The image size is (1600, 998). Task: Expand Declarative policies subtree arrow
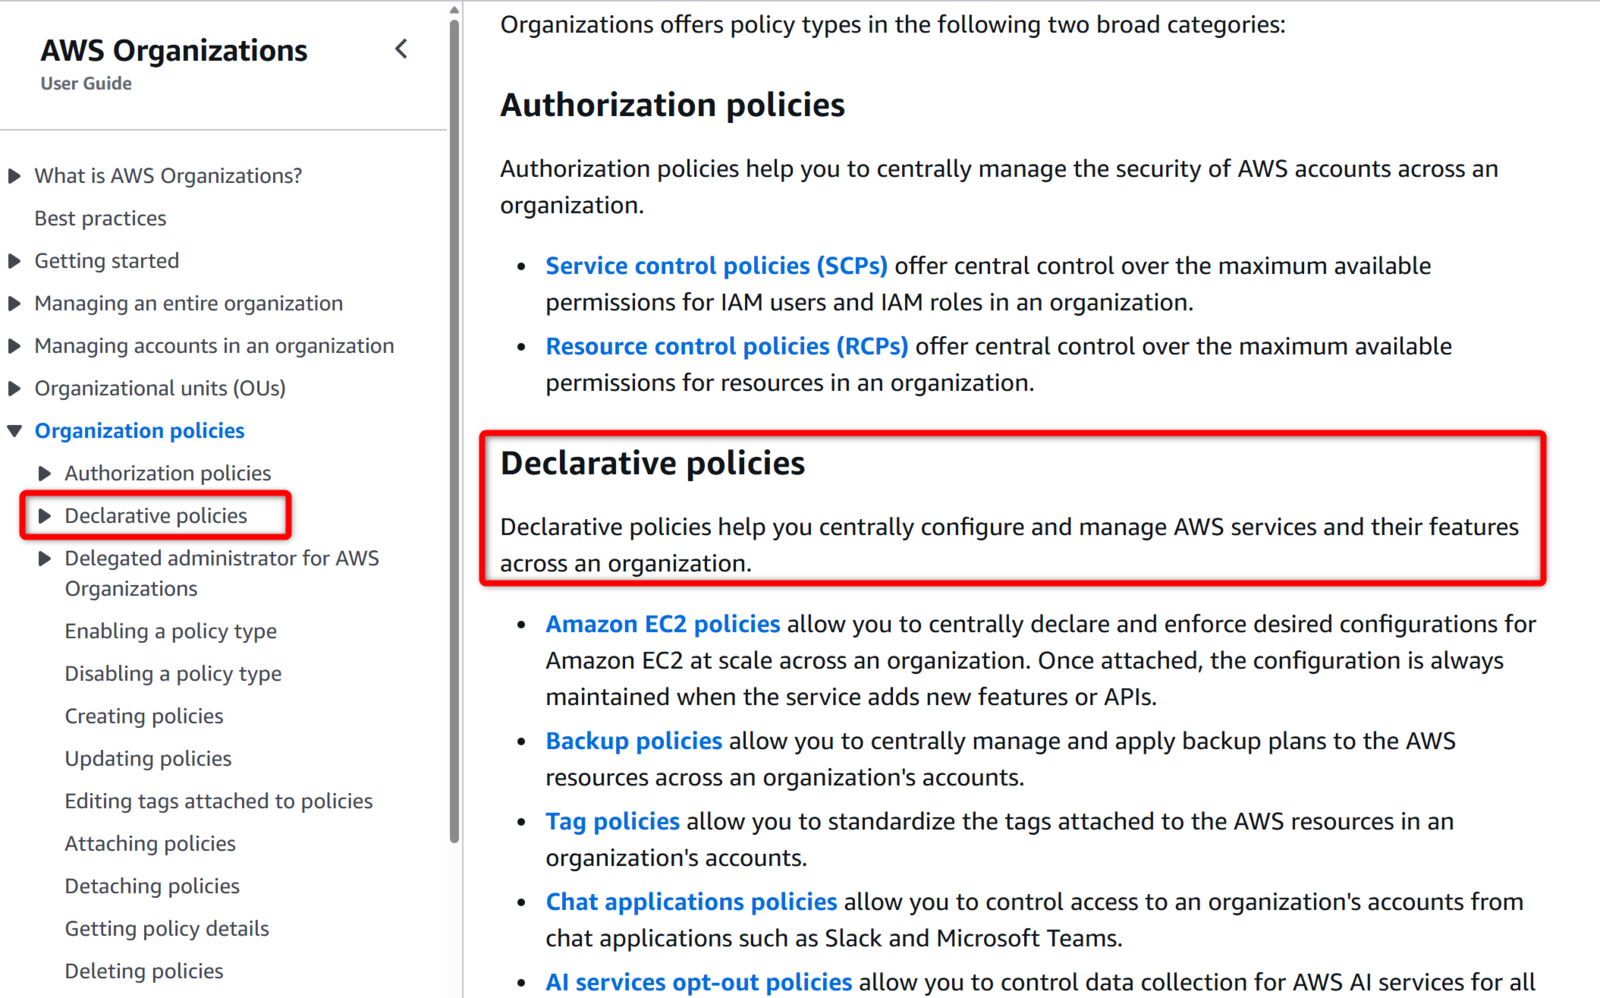tap(45, 516)
